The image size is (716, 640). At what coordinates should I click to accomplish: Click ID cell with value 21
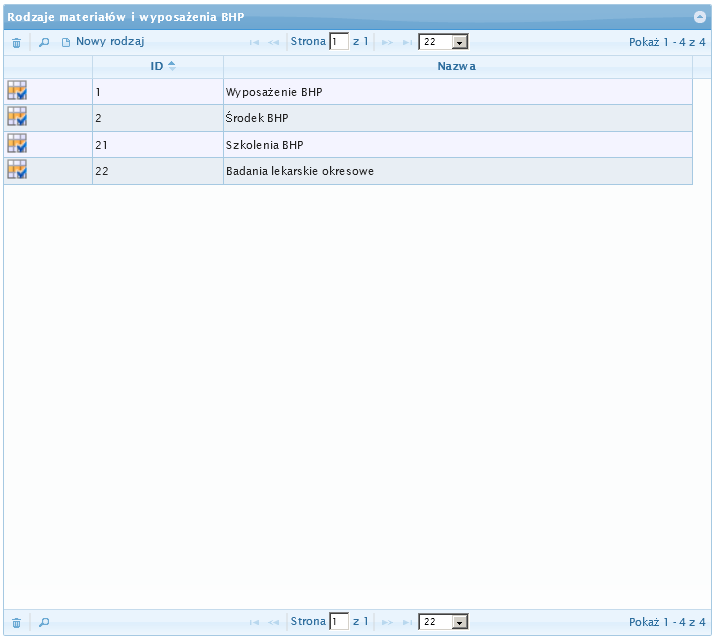[158, 145]
